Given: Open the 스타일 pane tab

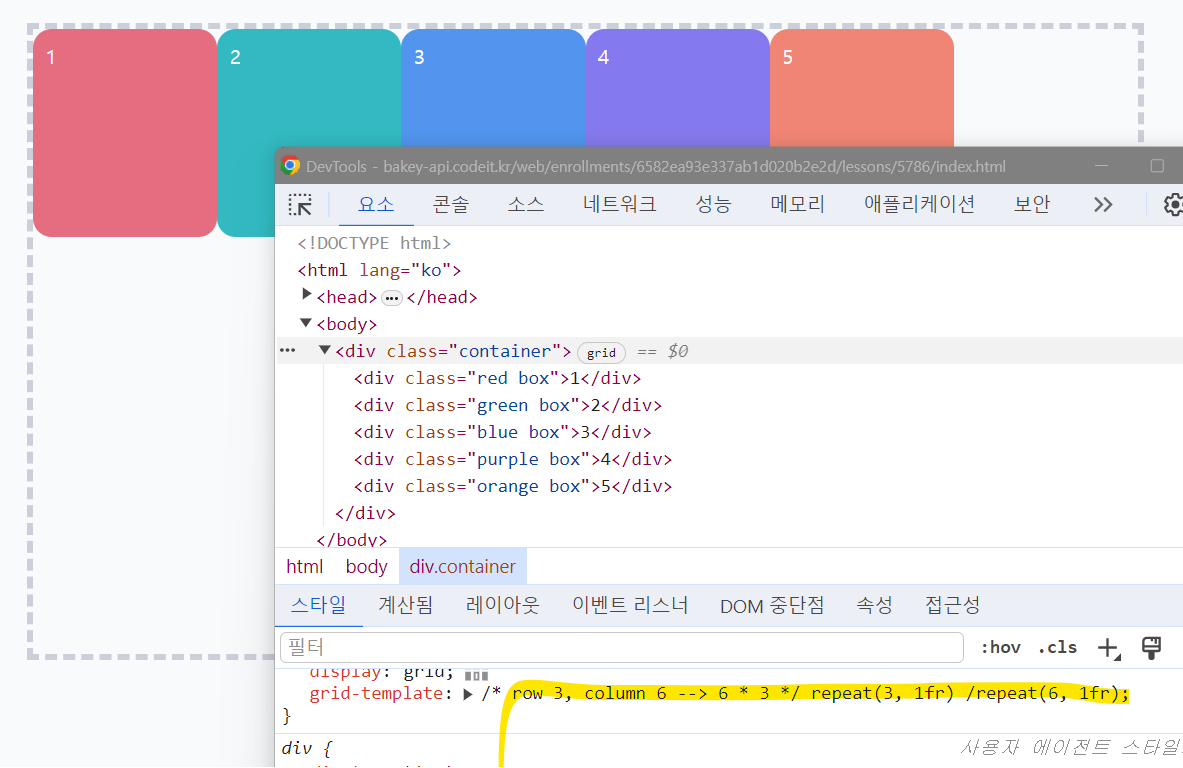Looking at the screenshot, I should (318, 605).
